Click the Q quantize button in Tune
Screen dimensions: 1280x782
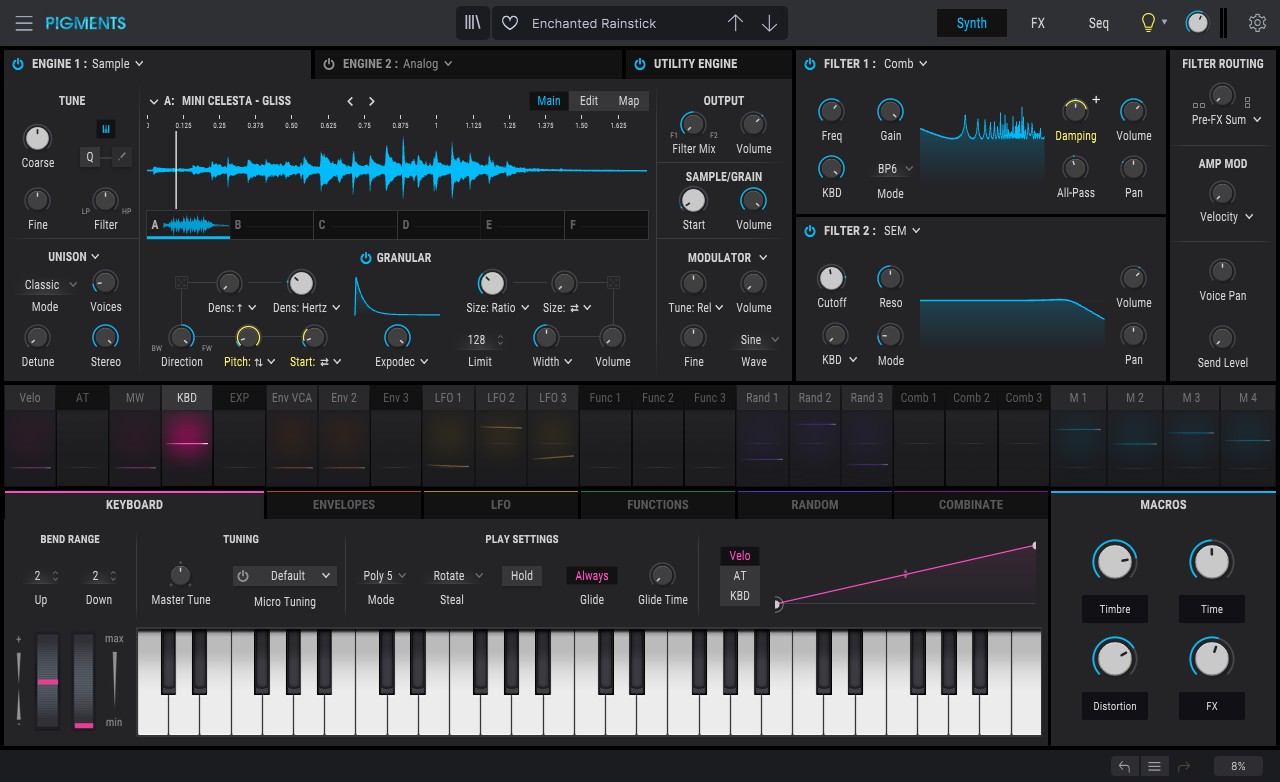tap(89, 156)
